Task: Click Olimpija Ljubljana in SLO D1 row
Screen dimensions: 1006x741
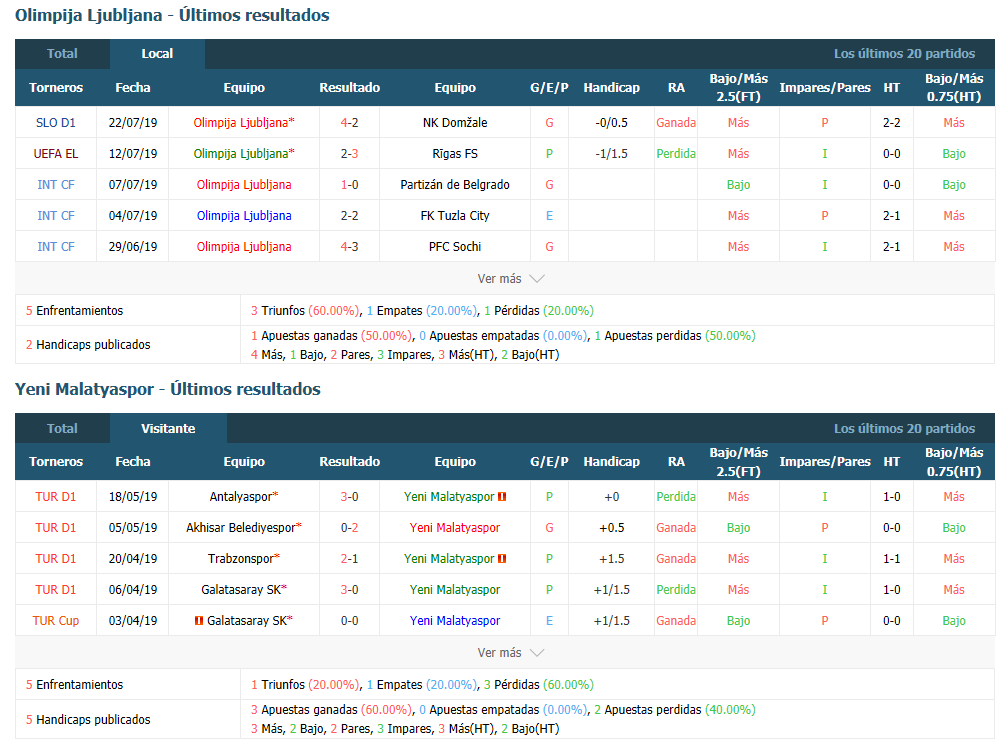Action: 241,123
